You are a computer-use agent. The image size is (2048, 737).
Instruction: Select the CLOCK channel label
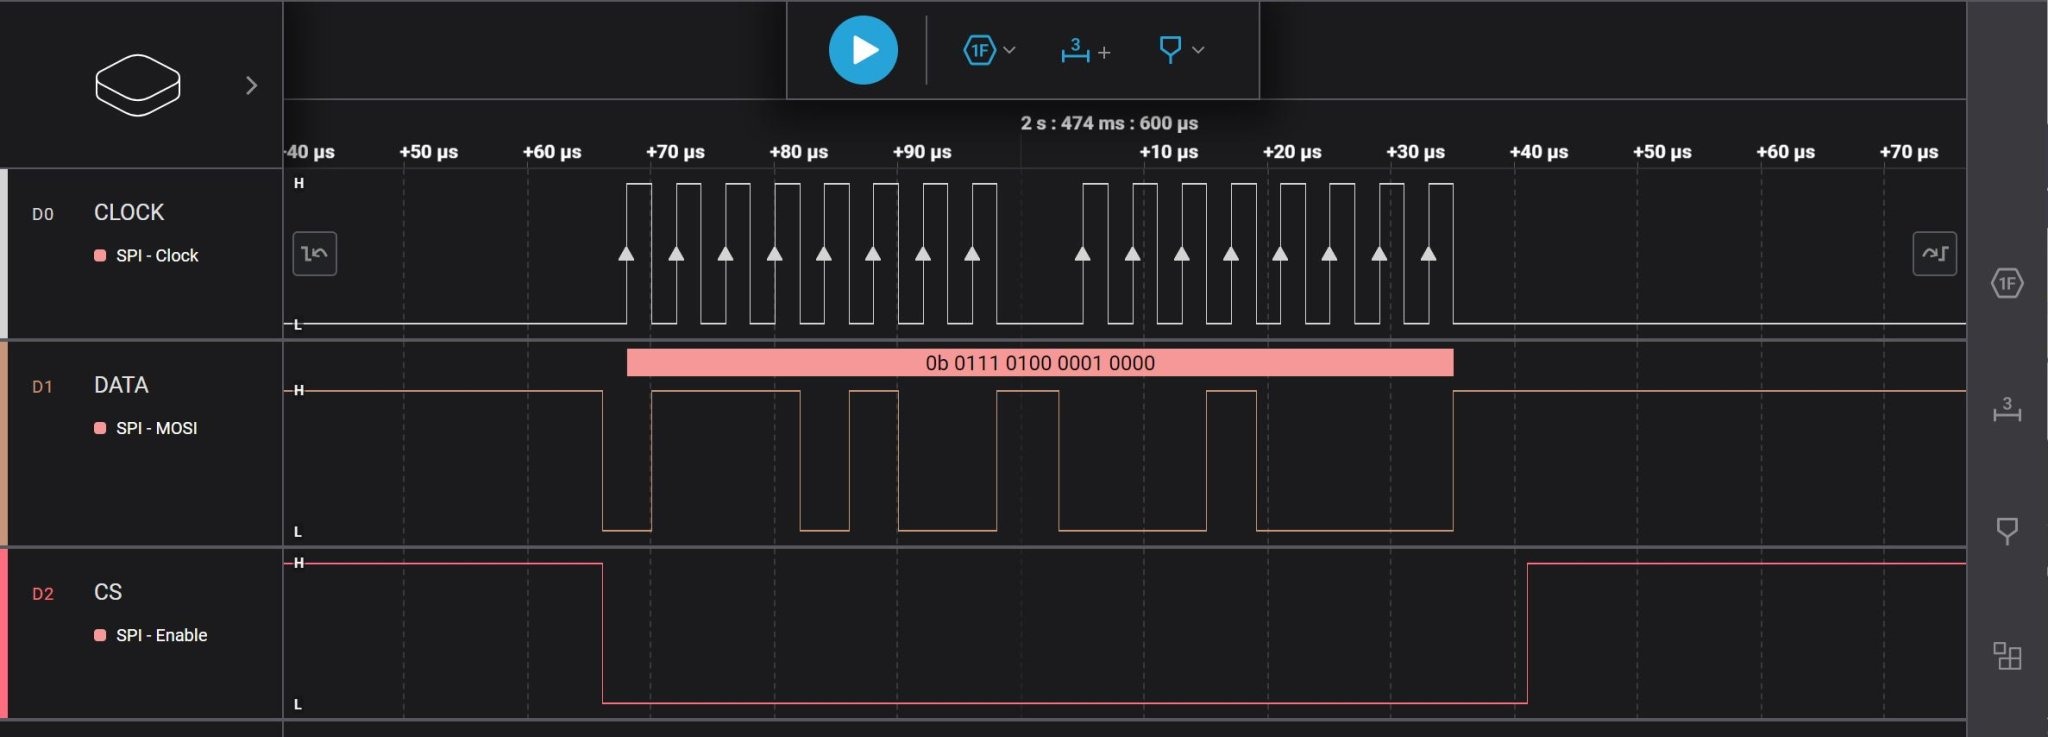(x=129, y=212)
